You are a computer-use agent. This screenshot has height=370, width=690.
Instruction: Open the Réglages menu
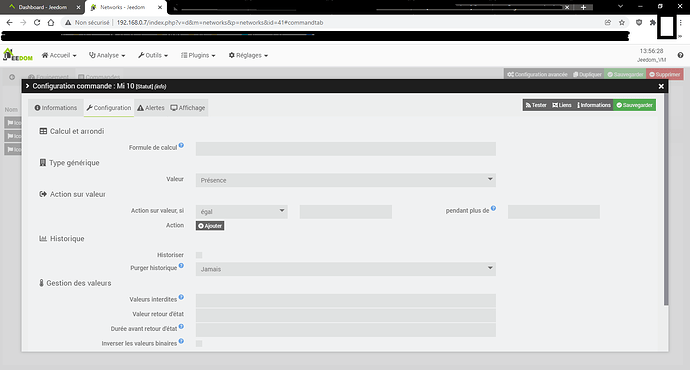(248, 55)
